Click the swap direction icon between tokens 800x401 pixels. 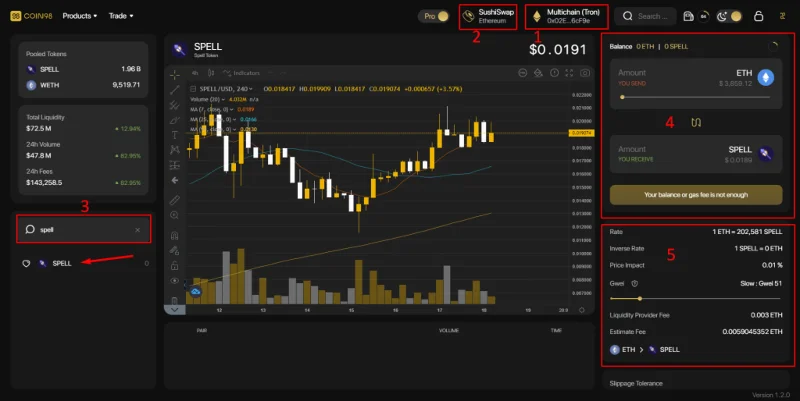[x=696, y=122]
